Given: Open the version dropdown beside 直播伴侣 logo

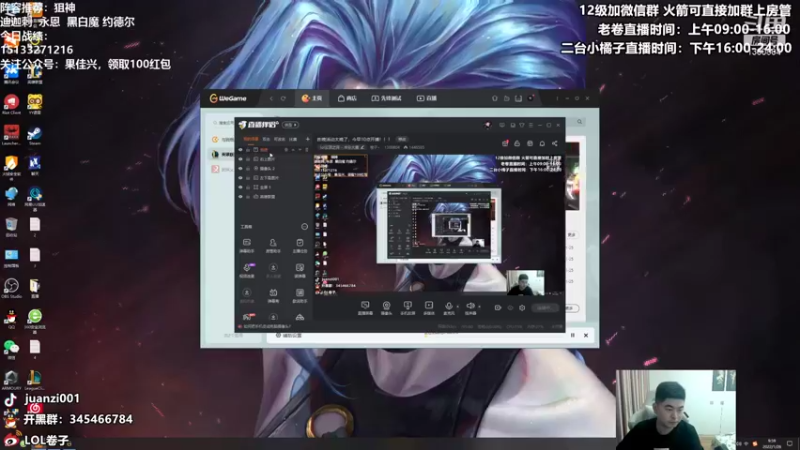Looking at the screenshot, I should [x=291, y=125].
